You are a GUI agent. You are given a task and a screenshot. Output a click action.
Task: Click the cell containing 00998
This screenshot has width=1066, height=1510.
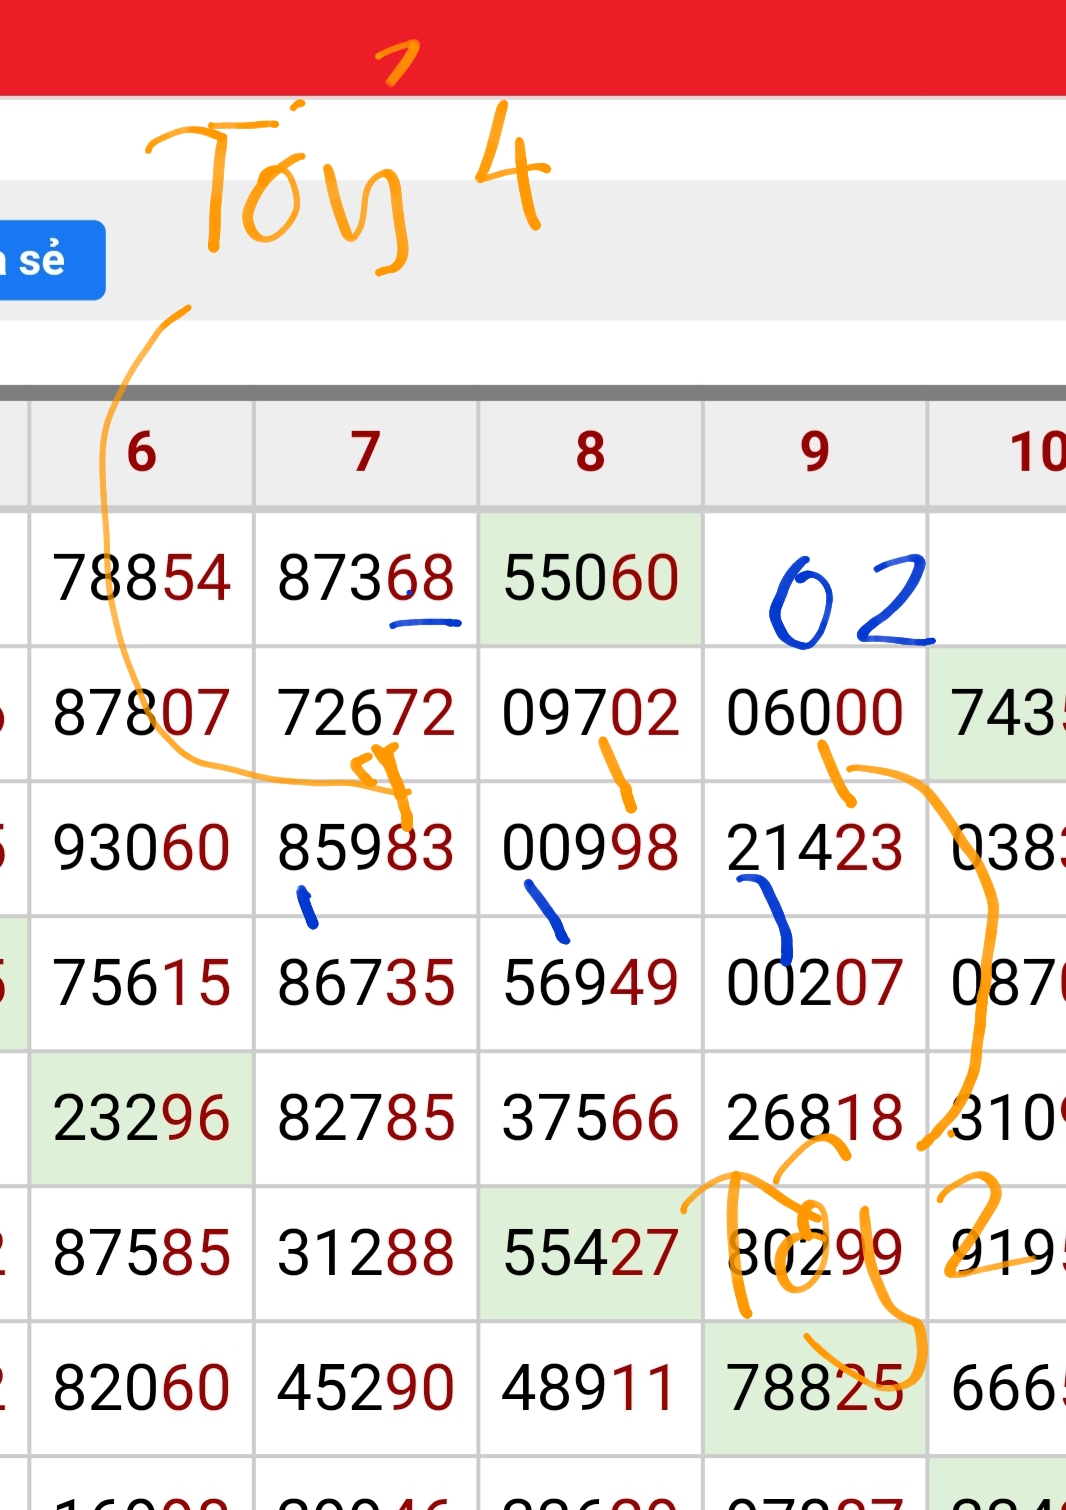tap(590, 848)
